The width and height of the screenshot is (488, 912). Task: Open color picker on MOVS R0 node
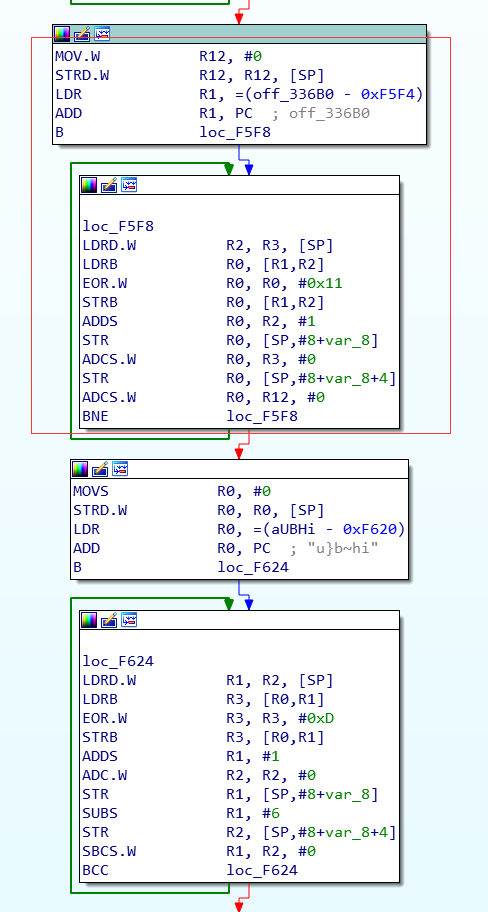point(80,469)
